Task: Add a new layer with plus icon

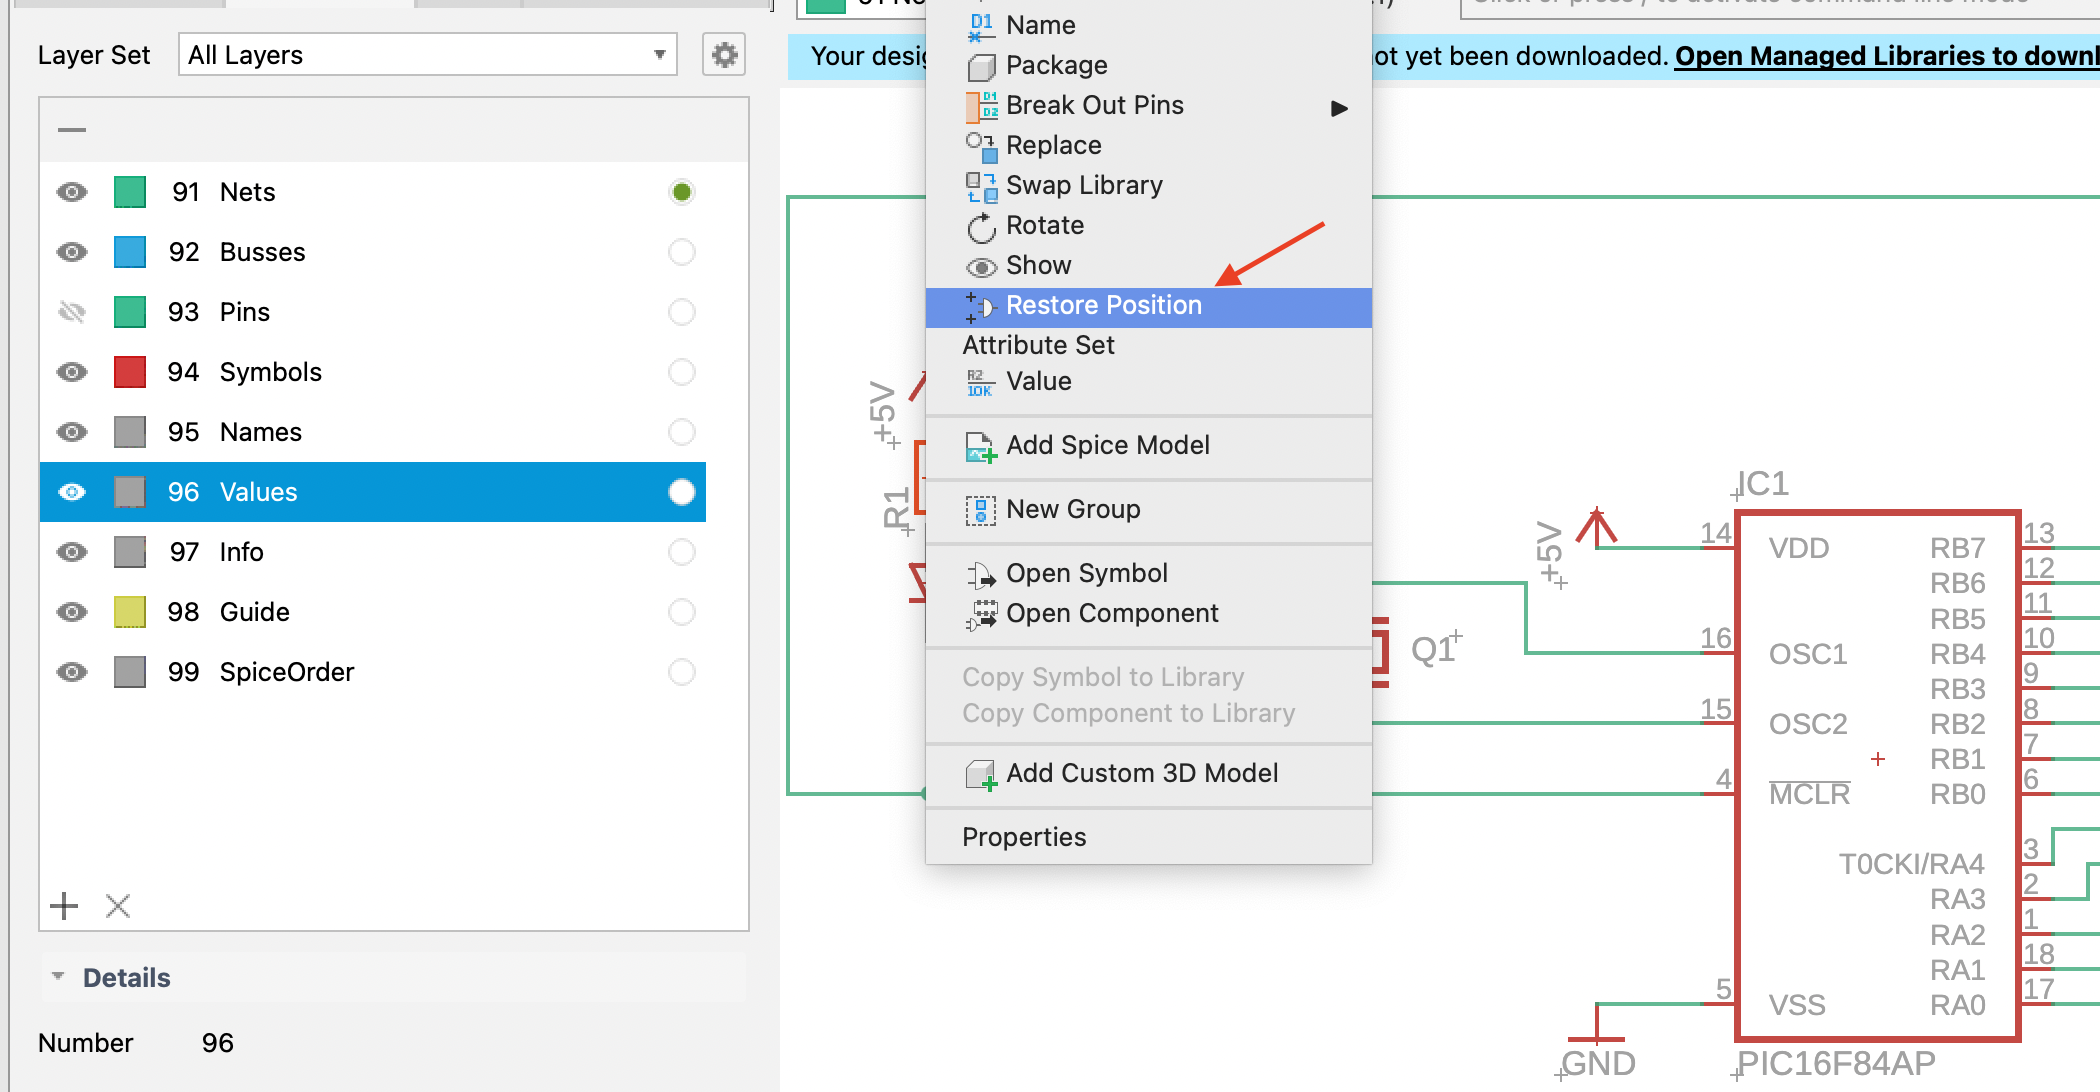Action: 64,906
